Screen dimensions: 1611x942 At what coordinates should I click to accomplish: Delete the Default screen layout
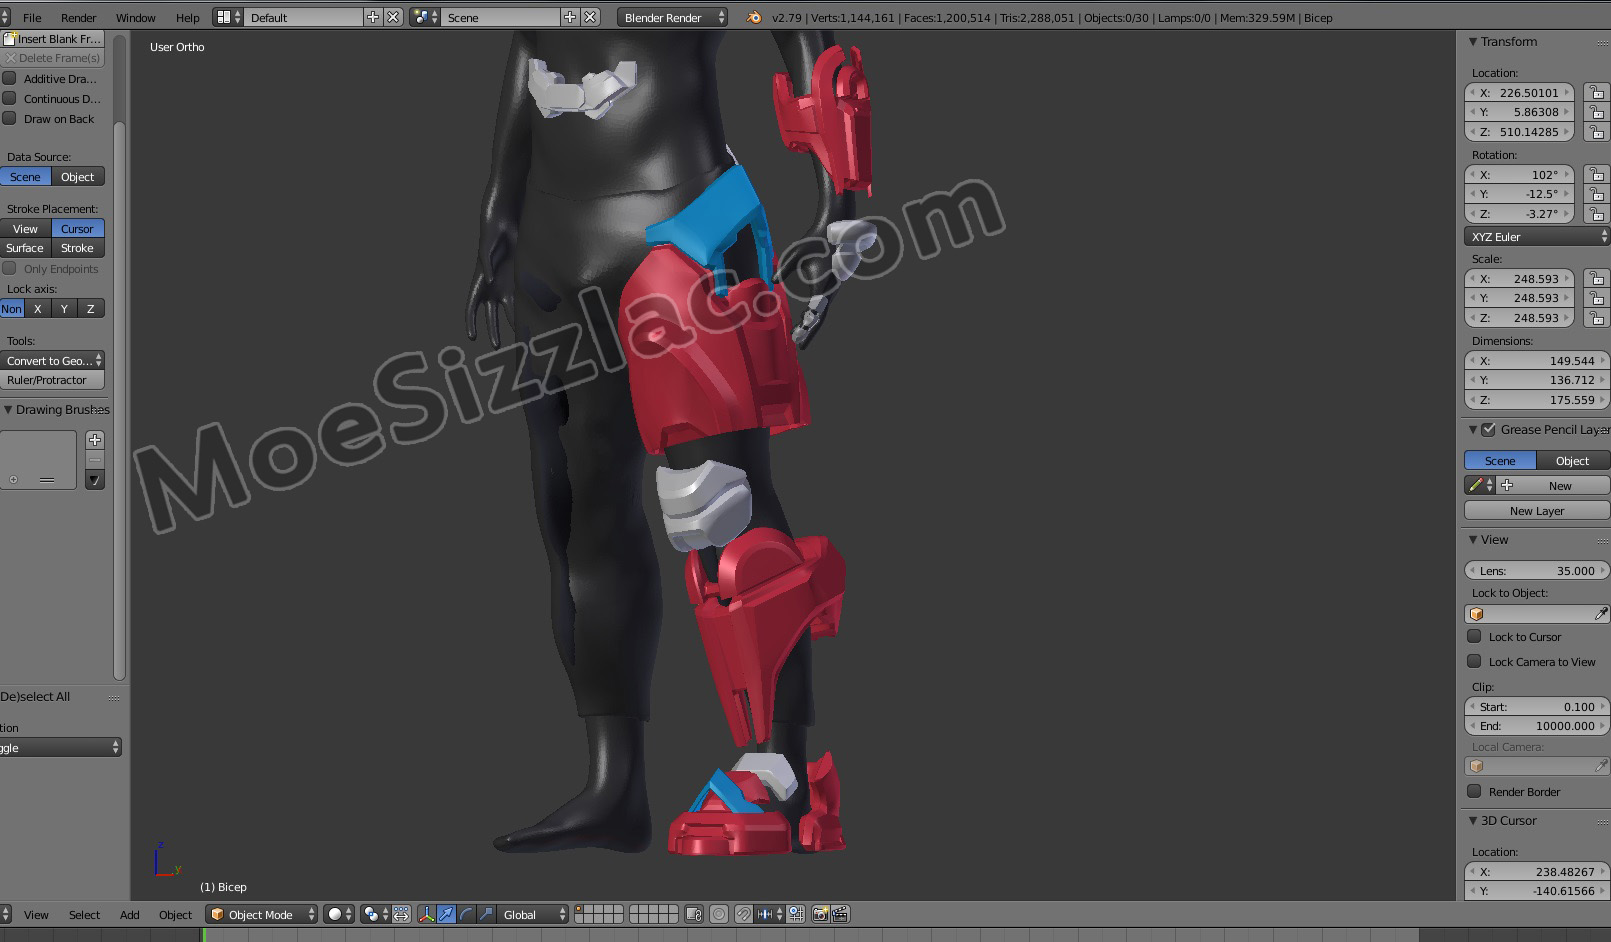393,17
